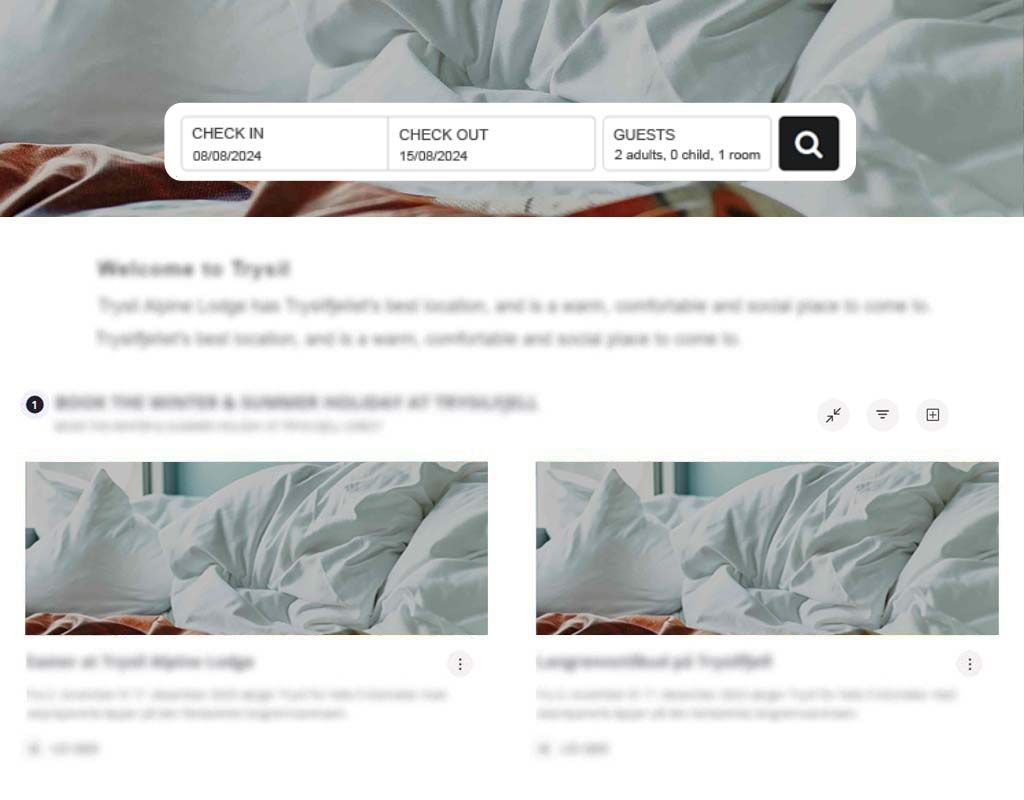This screenshot has width=1024, height=800.
Task: Click small icon below right card description
Action: coord(543,748)
